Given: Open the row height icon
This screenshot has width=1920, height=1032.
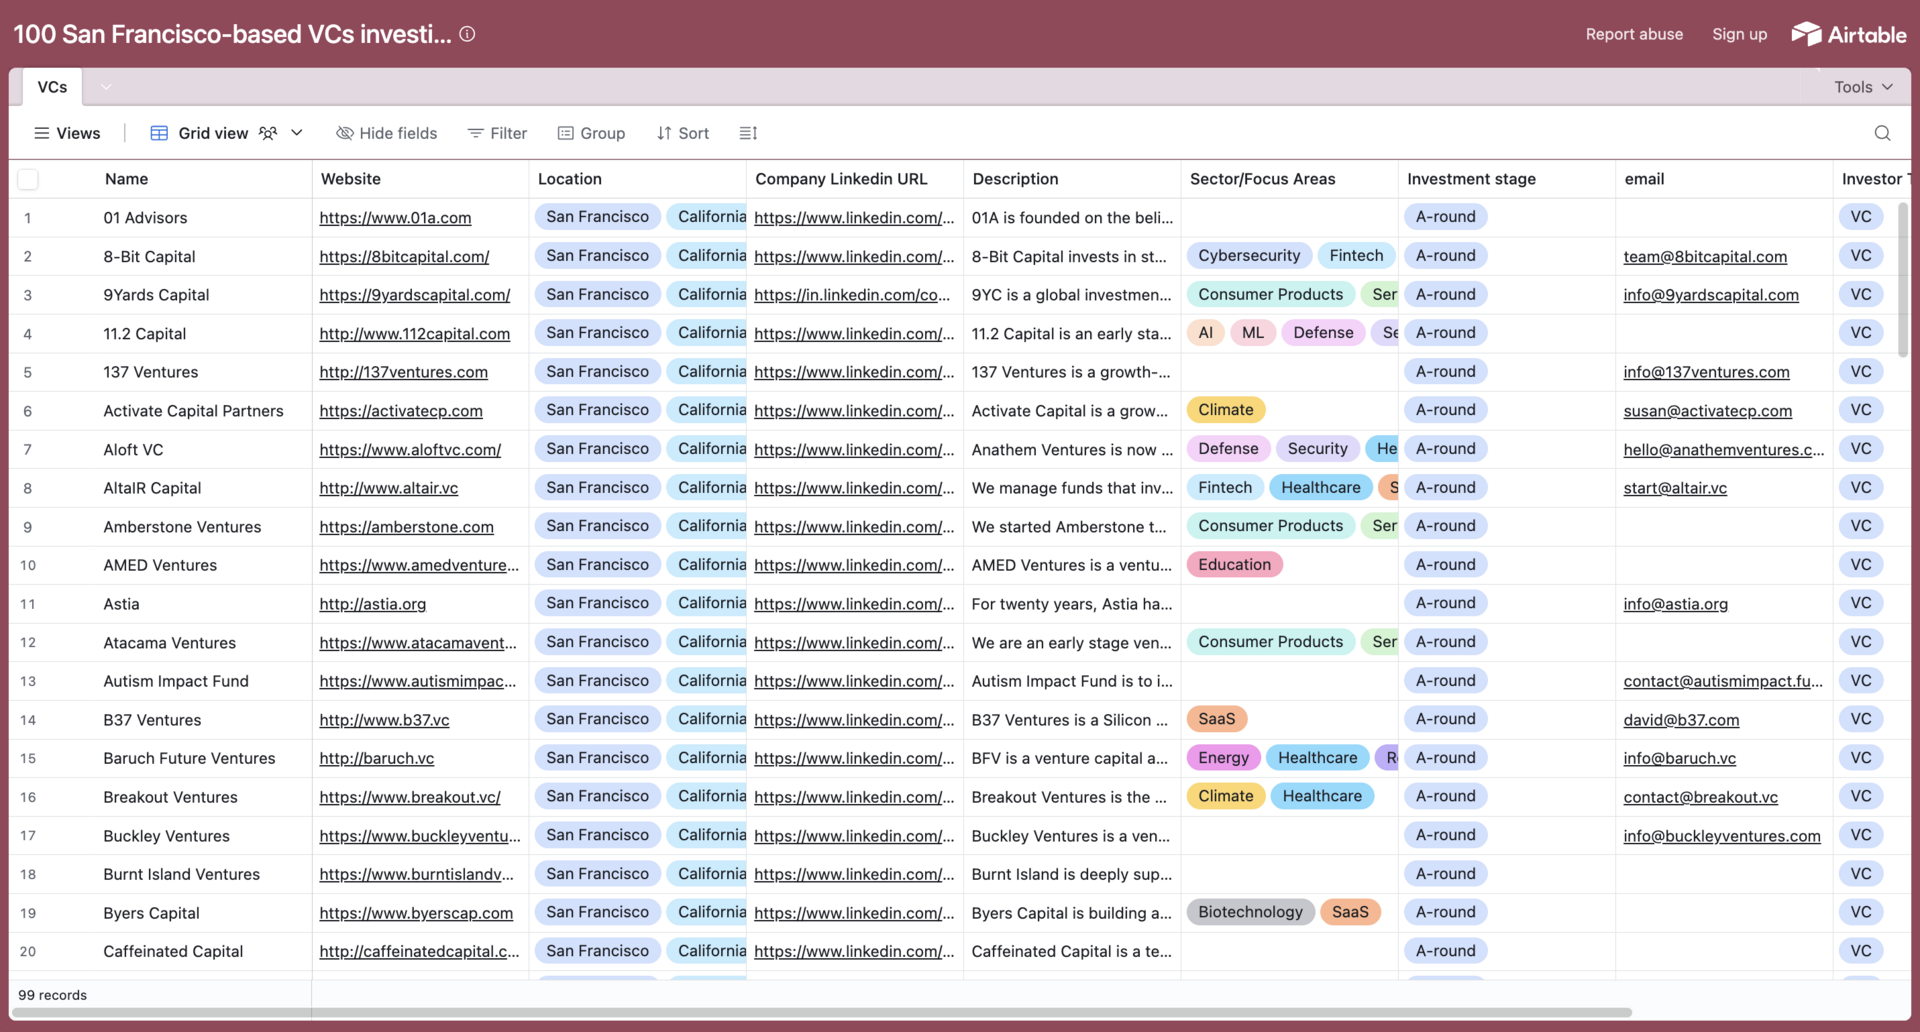Looking at the screenshot, I should (748, 133).
